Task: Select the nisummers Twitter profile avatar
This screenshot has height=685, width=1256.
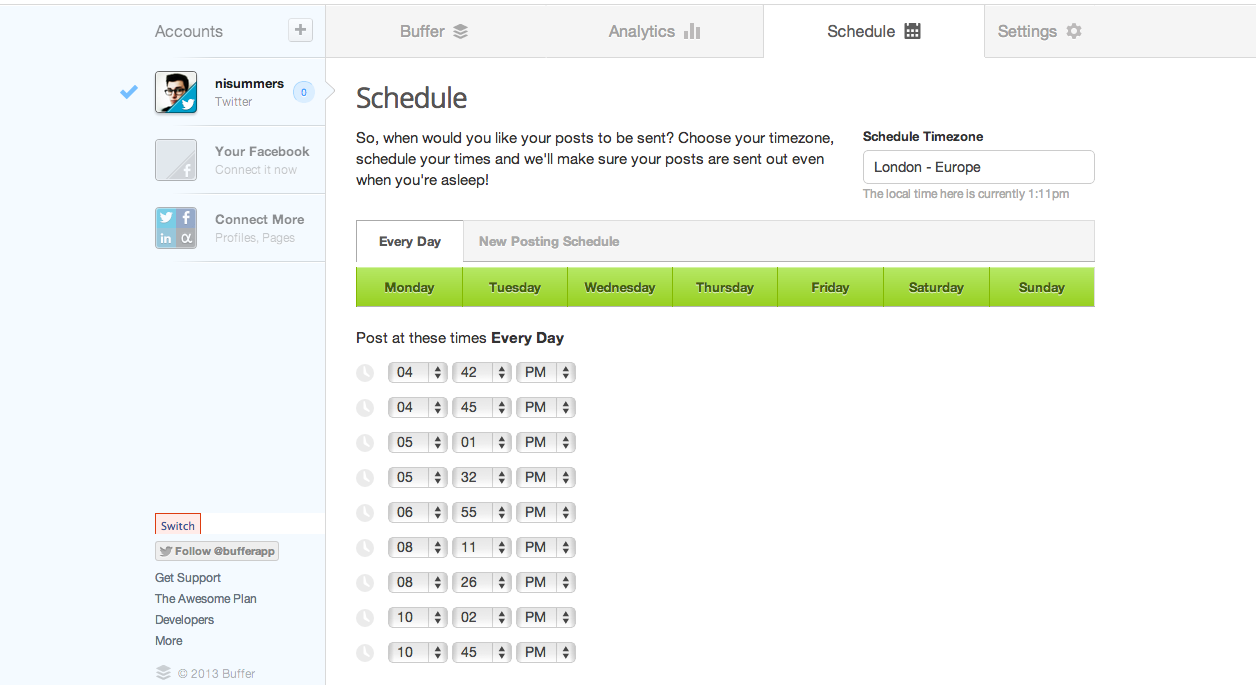Action: click(176, 92)
